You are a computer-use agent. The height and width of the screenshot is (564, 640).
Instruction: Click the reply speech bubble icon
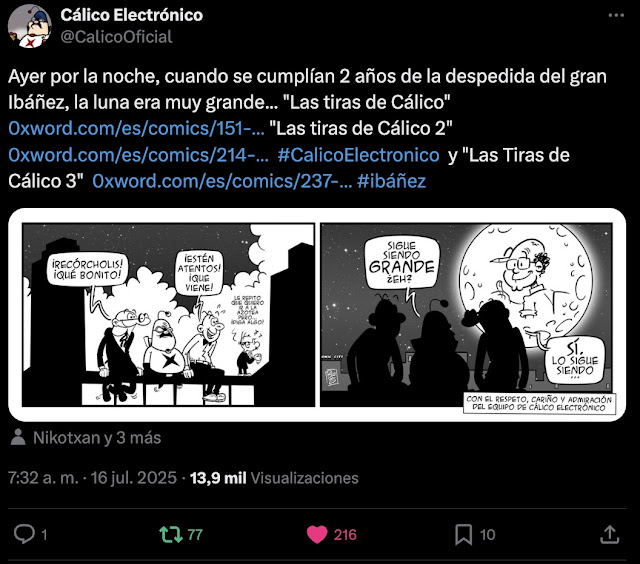[24, 534]
